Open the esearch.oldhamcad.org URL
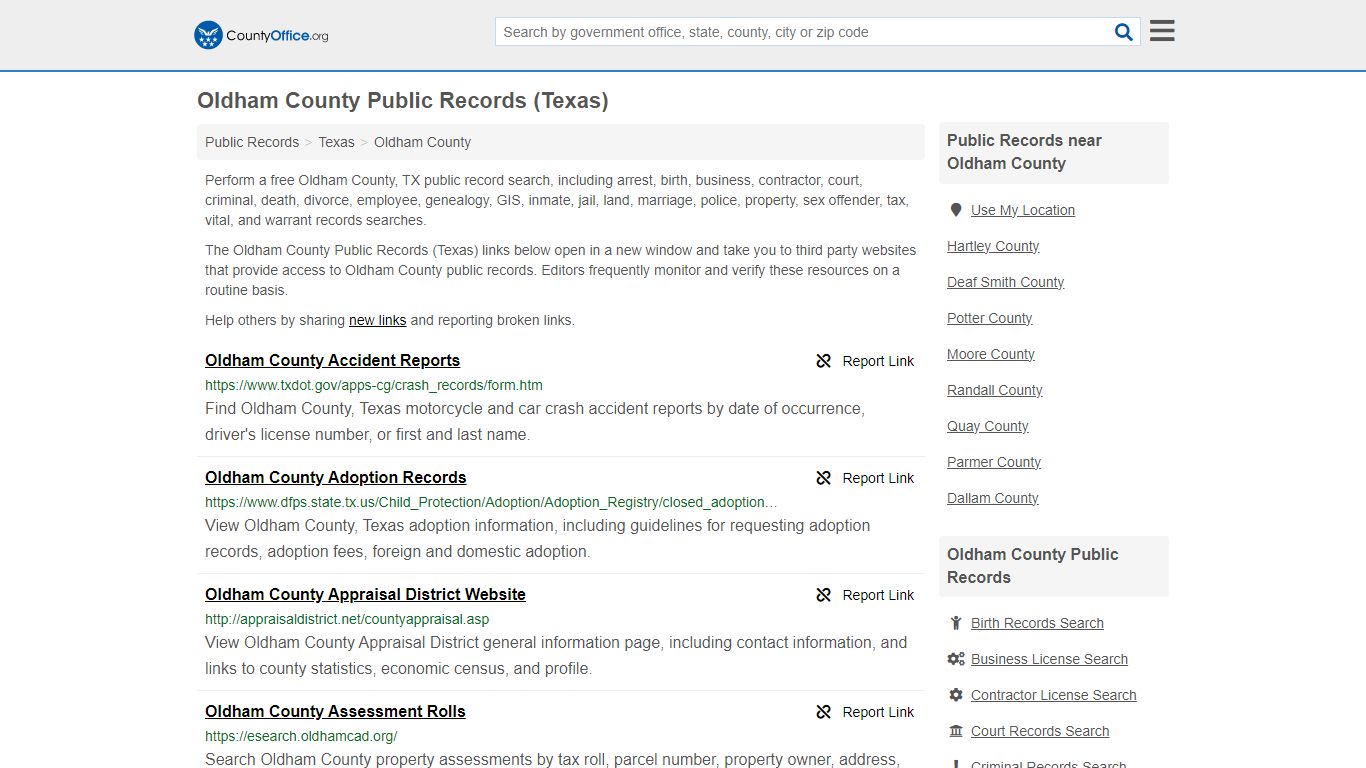This screenshot has height=768, width=1366. point(301,736)
